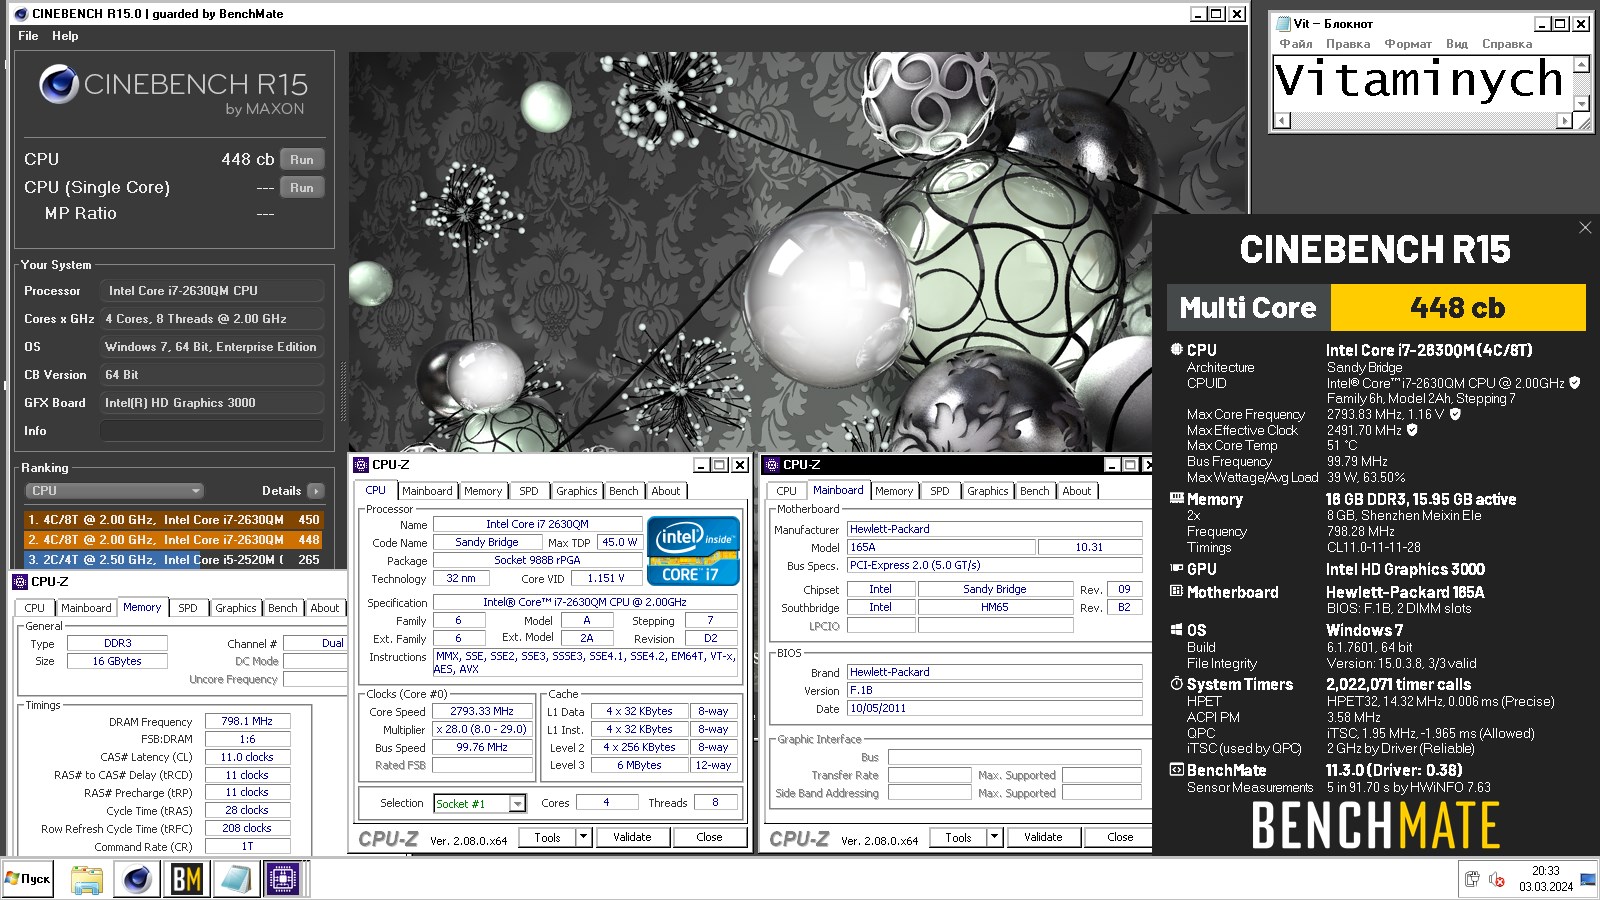Click Notepad vertical scrollbar down arrow
The width and height of the screenshot is (1600, 900).
(1581, 103)
